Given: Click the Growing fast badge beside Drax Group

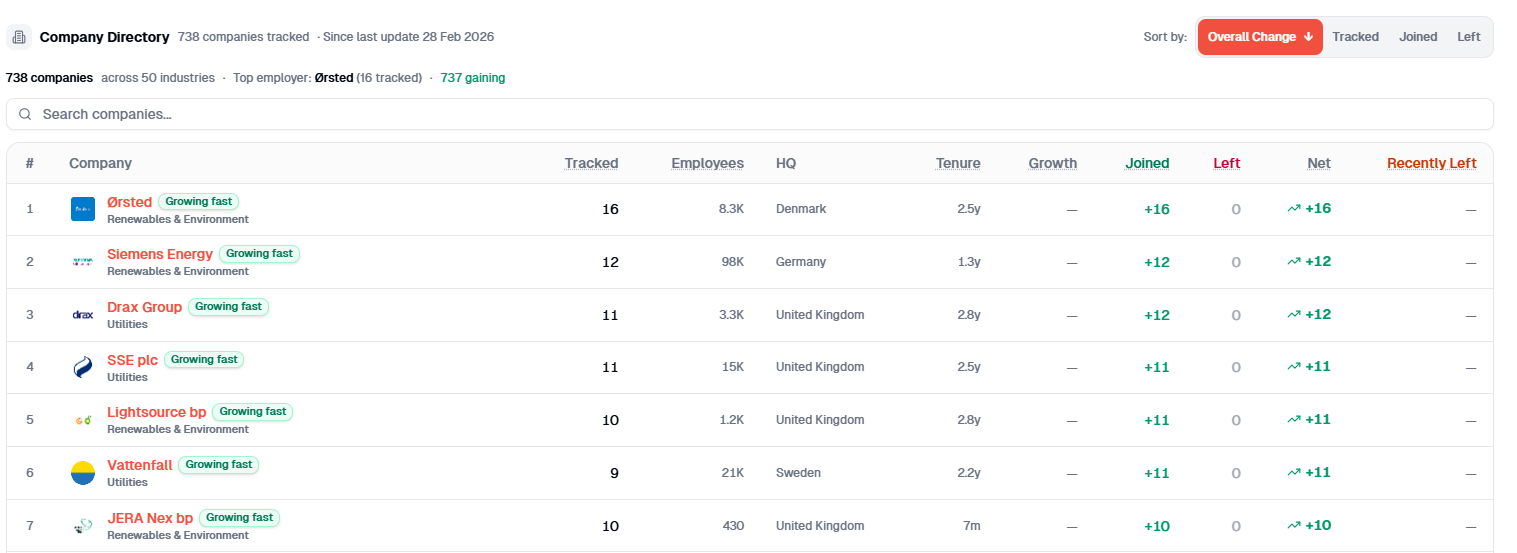Looking at the screenshot, I should 228,307.
